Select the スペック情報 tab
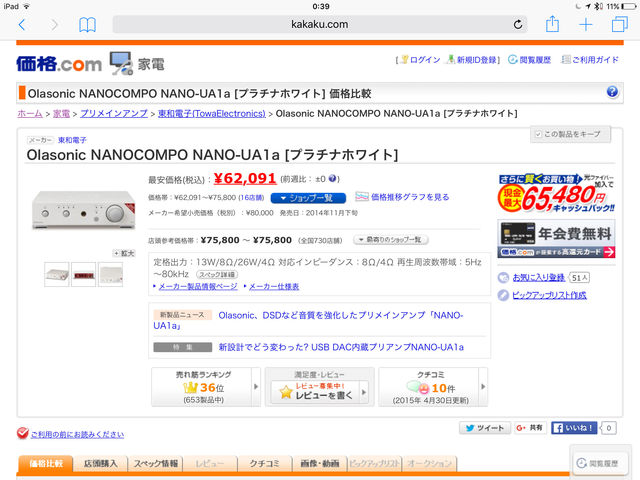Screen dimensions: 640x480 click(x=156, y=464)
